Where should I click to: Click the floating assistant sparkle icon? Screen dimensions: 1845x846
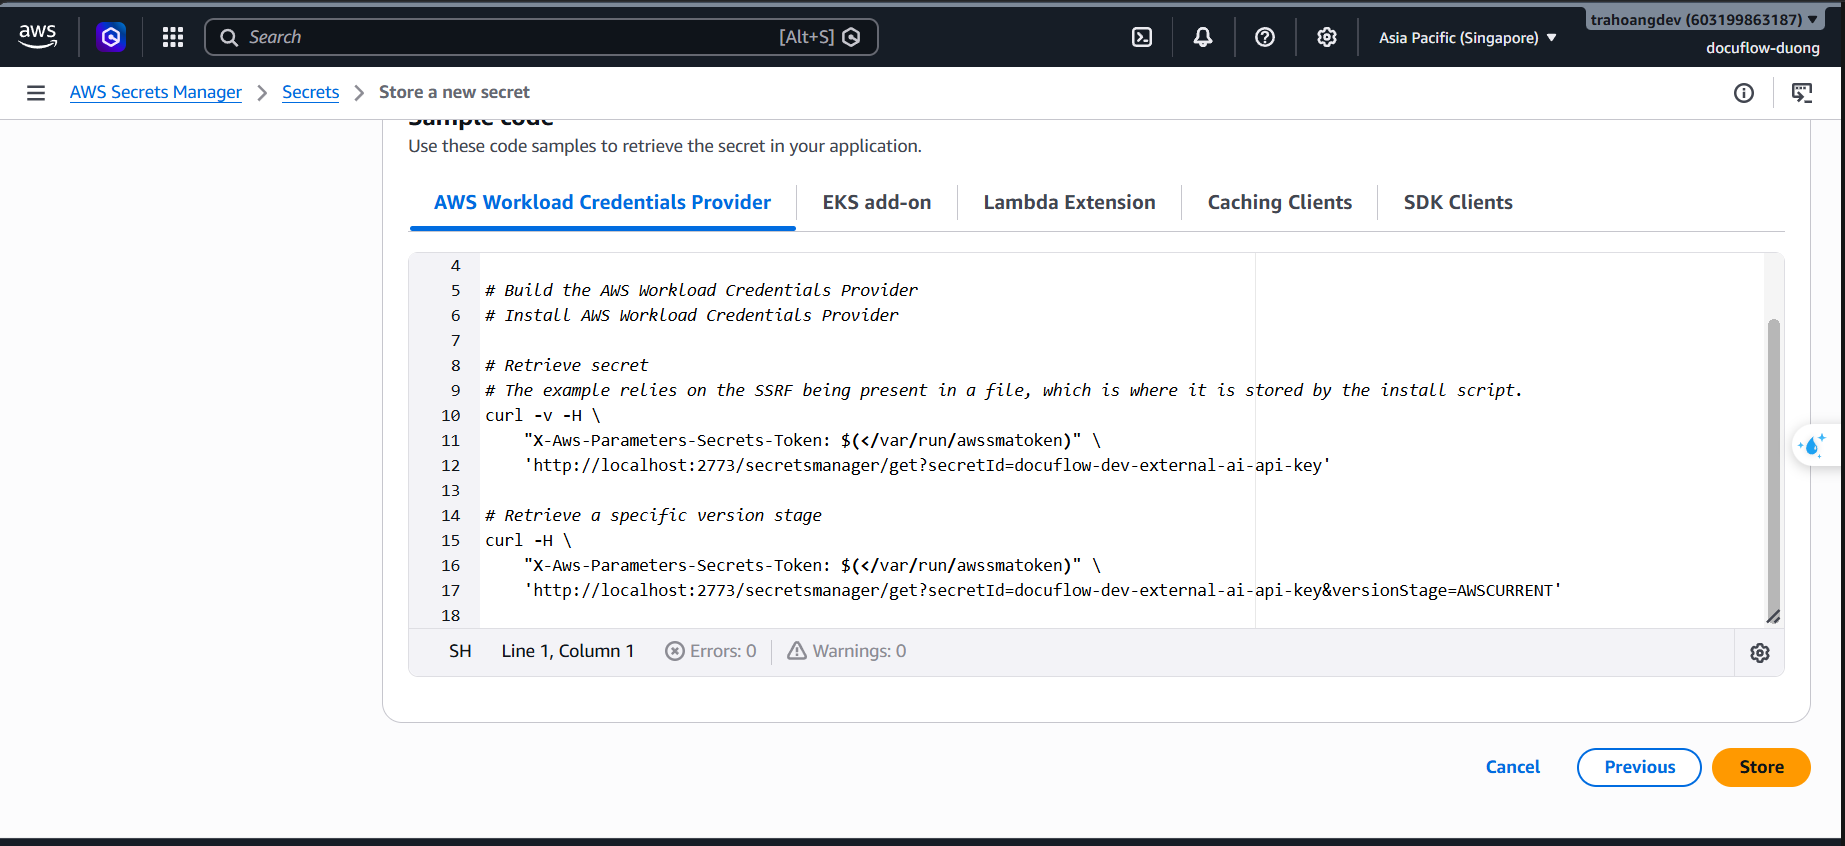(1813, 444)
